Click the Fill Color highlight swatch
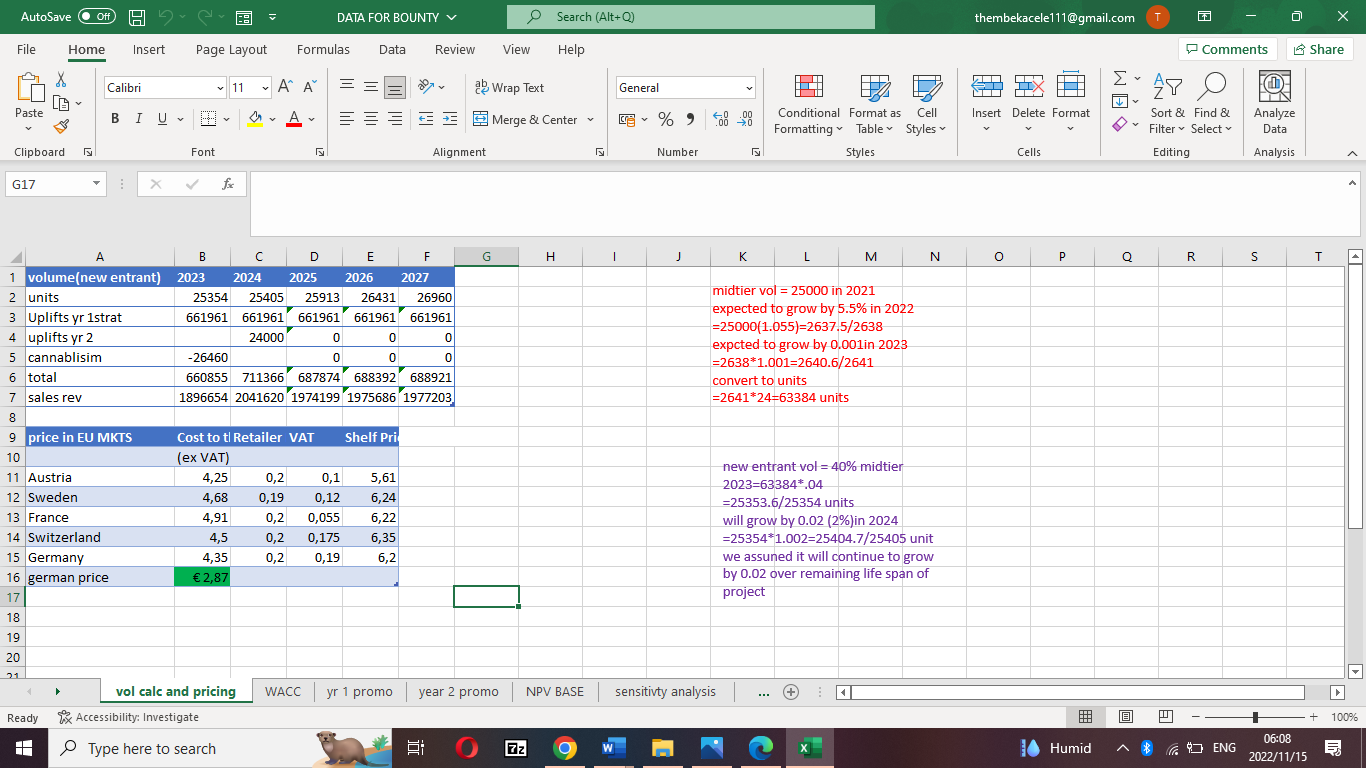1366x768 pixels. pos(256,120)
